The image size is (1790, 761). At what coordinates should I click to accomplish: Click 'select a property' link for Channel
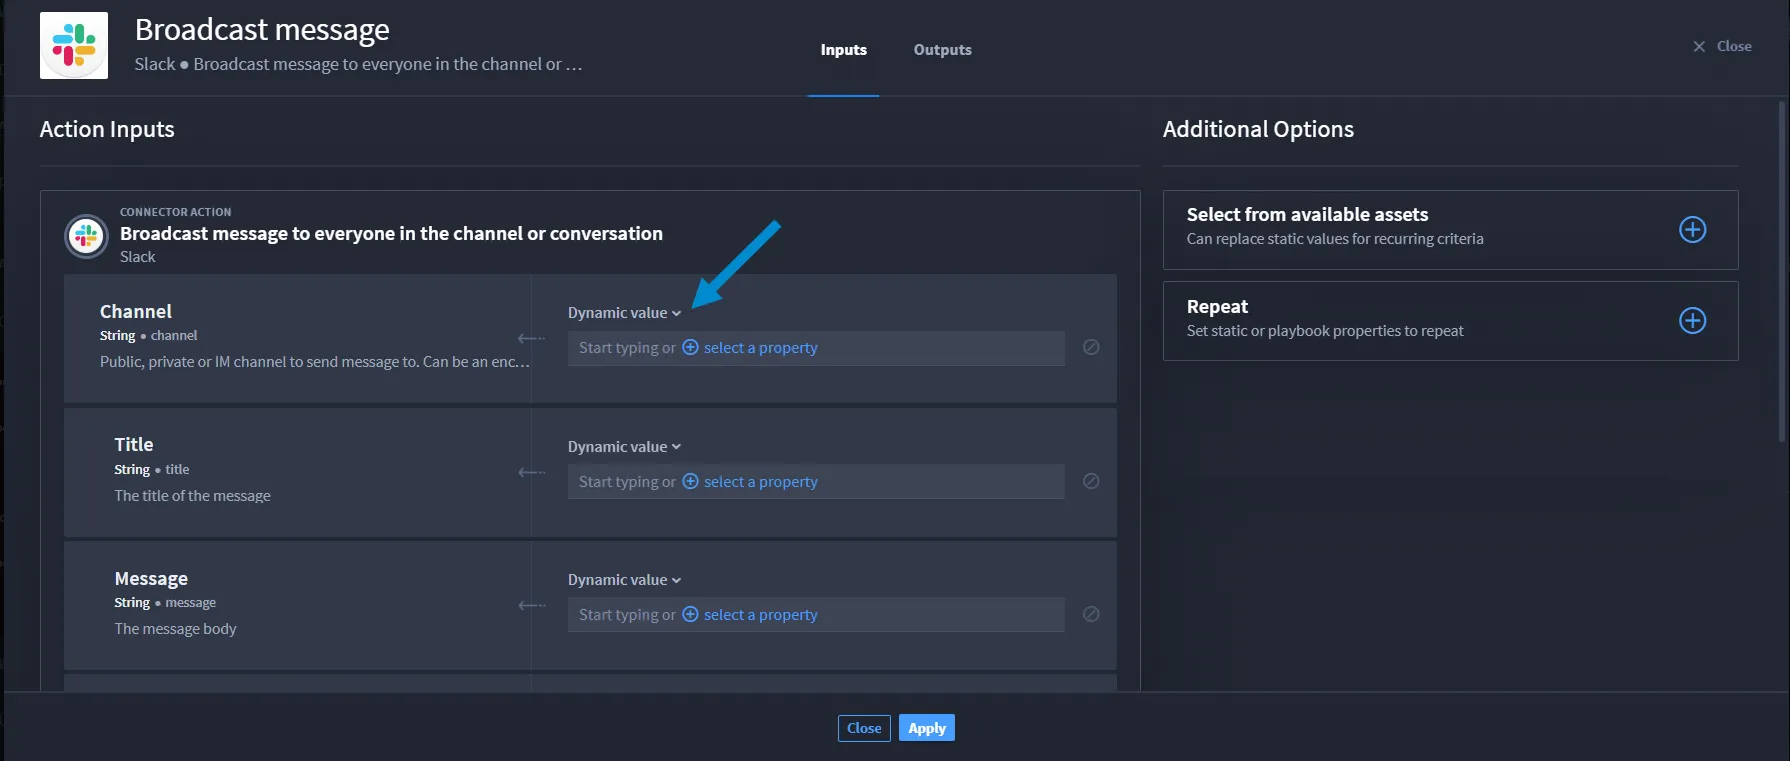(760, 348)
